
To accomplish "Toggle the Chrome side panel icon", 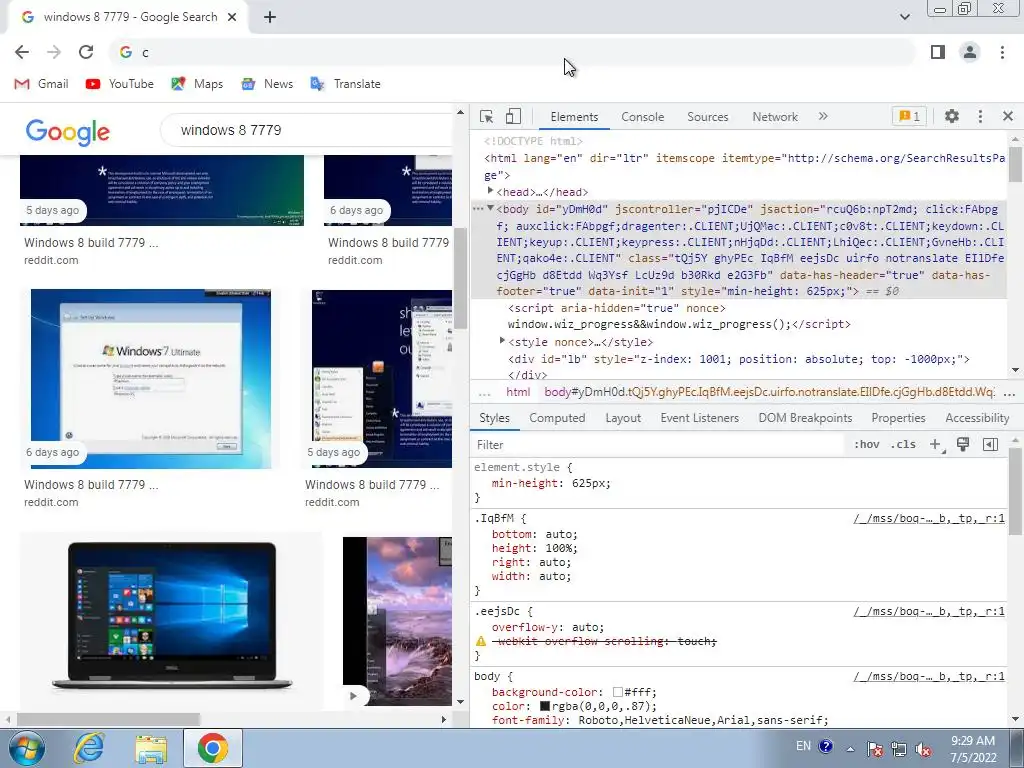I will click(x=938, y=52).
